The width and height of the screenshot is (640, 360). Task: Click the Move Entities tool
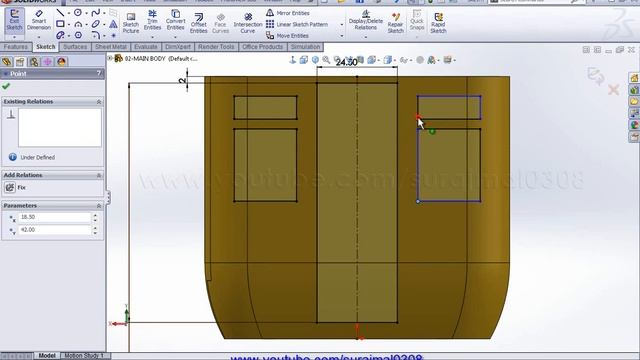click(287, 36)
